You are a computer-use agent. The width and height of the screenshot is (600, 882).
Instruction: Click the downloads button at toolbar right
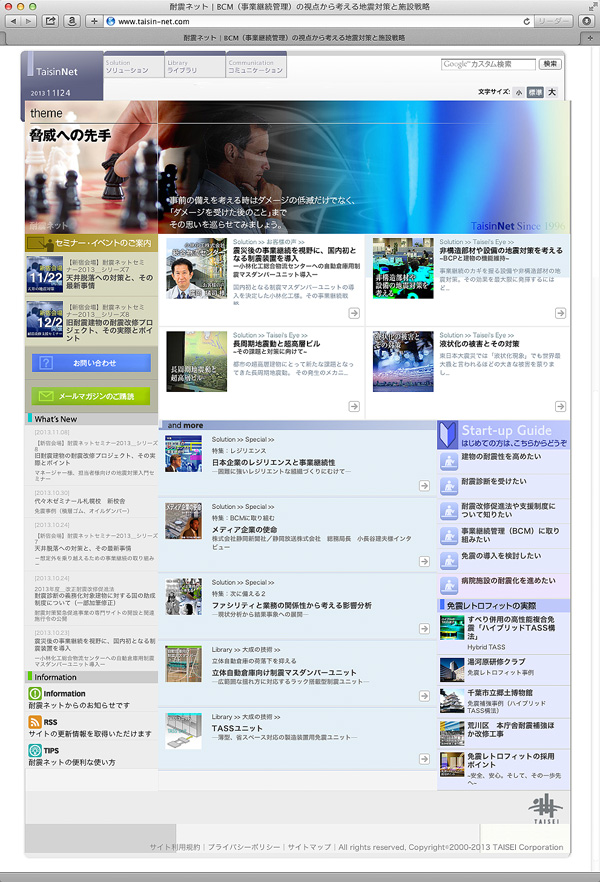[587, 21]
